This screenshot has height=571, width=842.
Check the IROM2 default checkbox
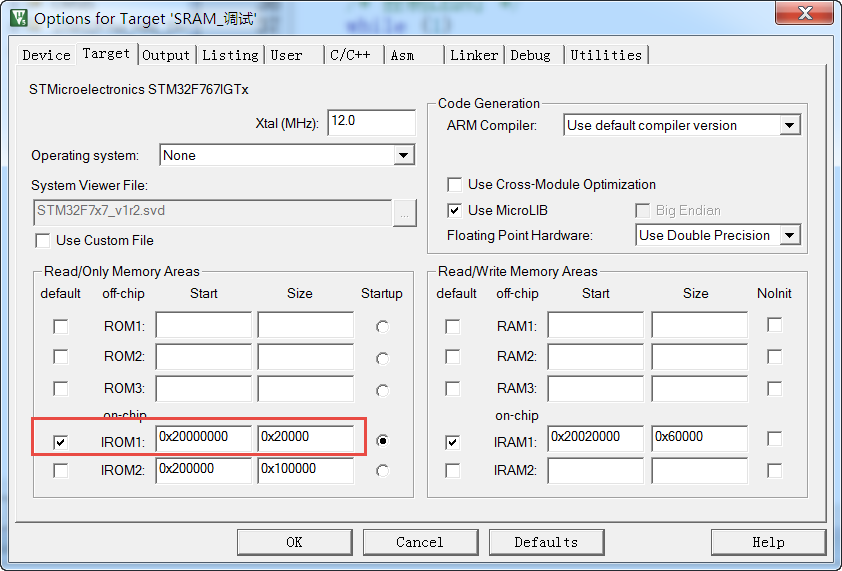pyautogui.click(x=61, y=471)
